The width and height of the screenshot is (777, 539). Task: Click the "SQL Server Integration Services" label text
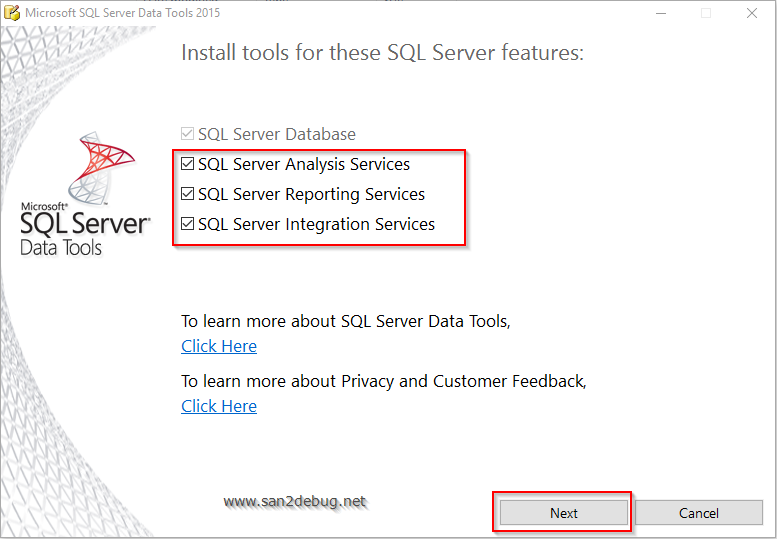316,224
